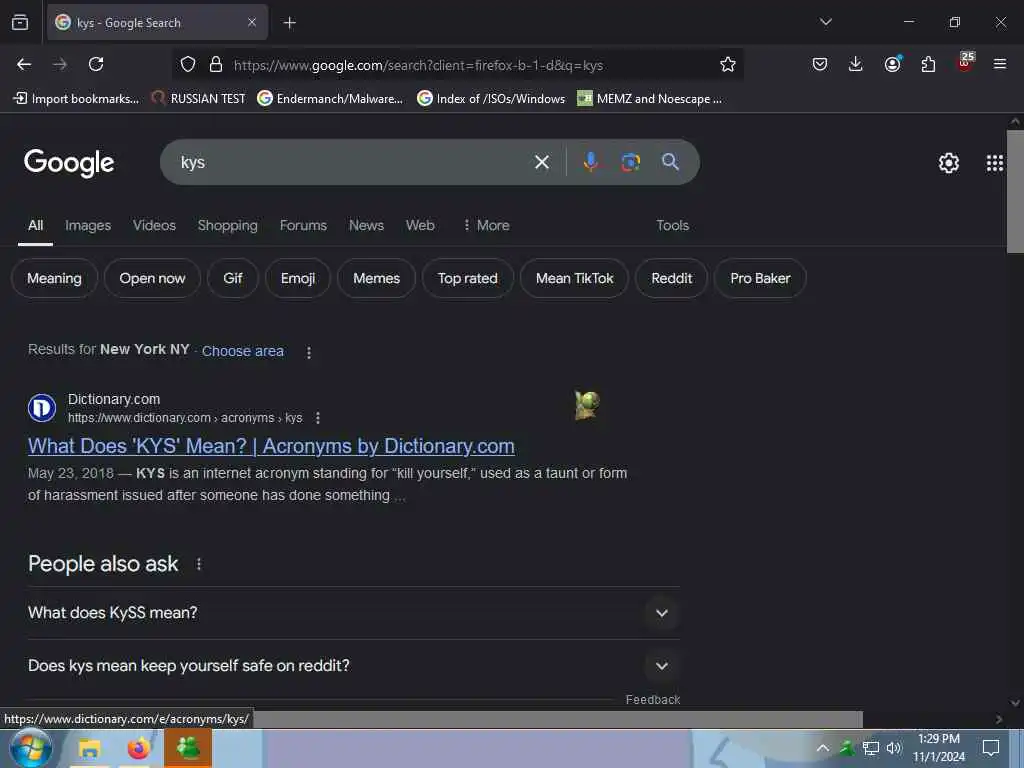This screenshot has width=1024, height=768.
Task: Expand keep yourself safe on reddit question
Action: 353,665
